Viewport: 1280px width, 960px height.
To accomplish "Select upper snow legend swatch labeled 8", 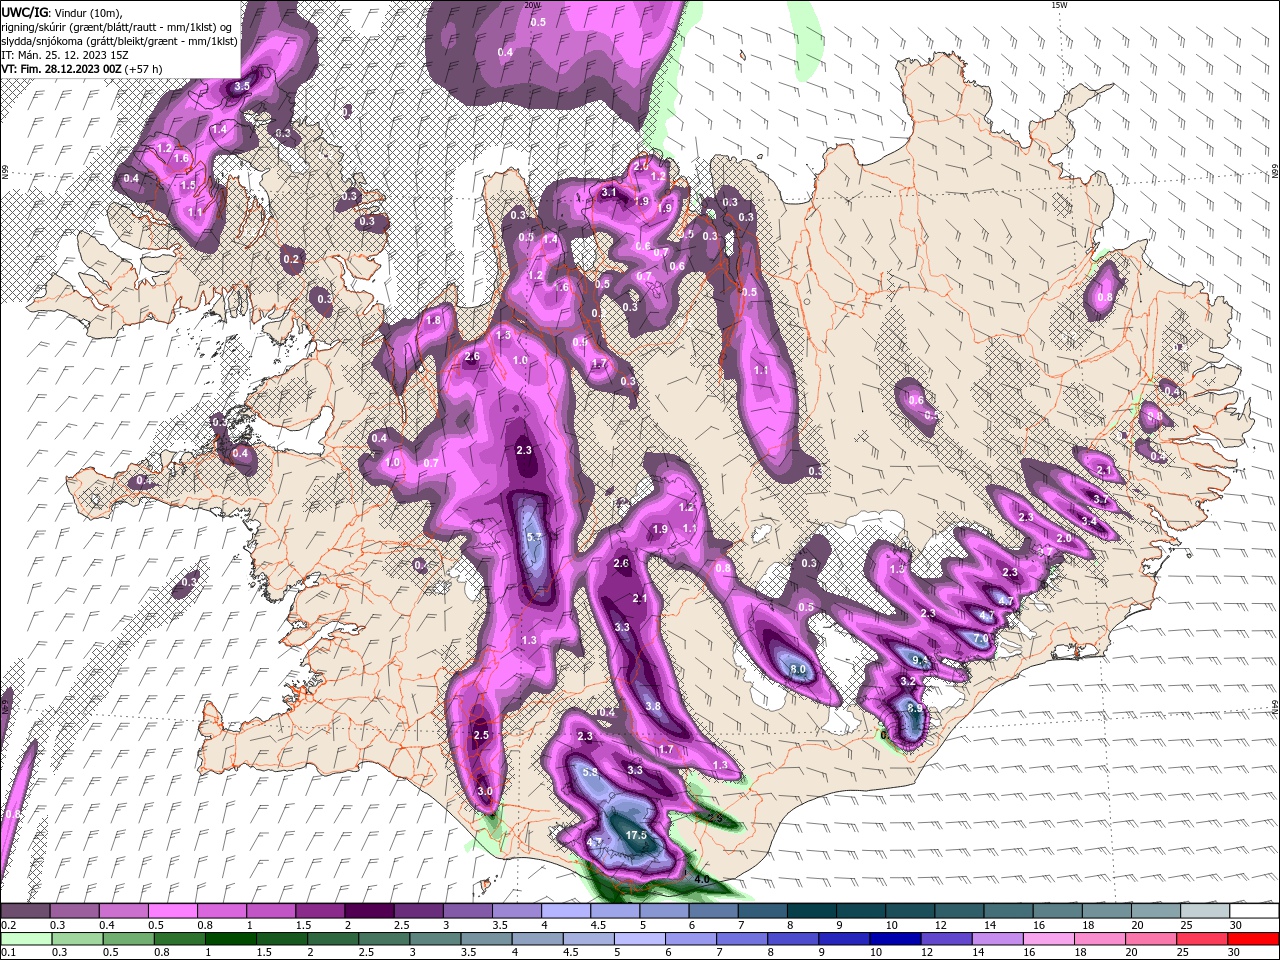I will point(811,911).
